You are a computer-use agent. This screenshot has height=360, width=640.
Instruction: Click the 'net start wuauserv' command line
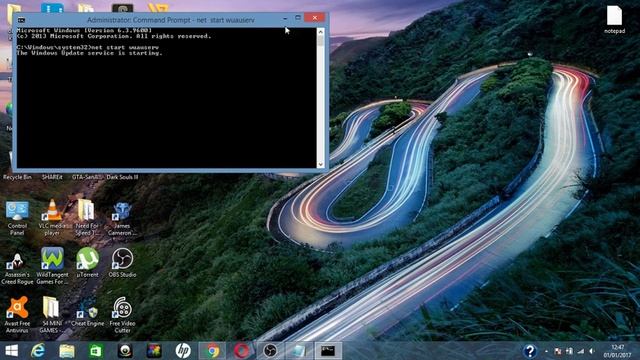[88, 47]
